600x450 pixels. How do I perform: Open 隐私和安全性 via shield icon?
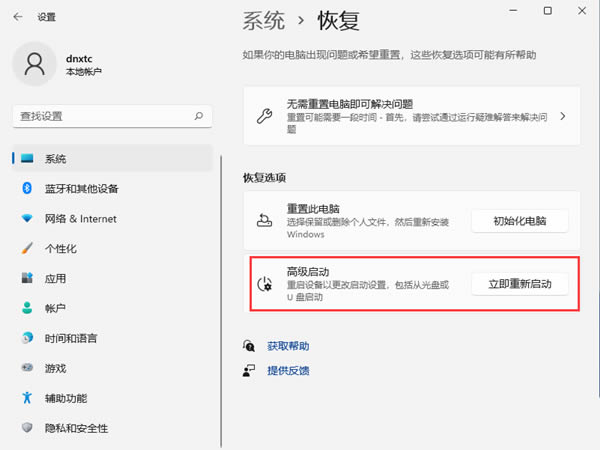[28, 428]
